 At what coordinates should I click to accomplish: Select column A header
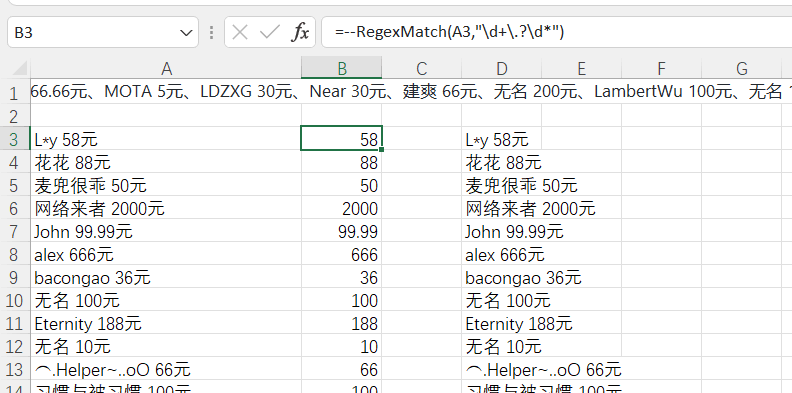pyautogui.click(x=166, y=68)
